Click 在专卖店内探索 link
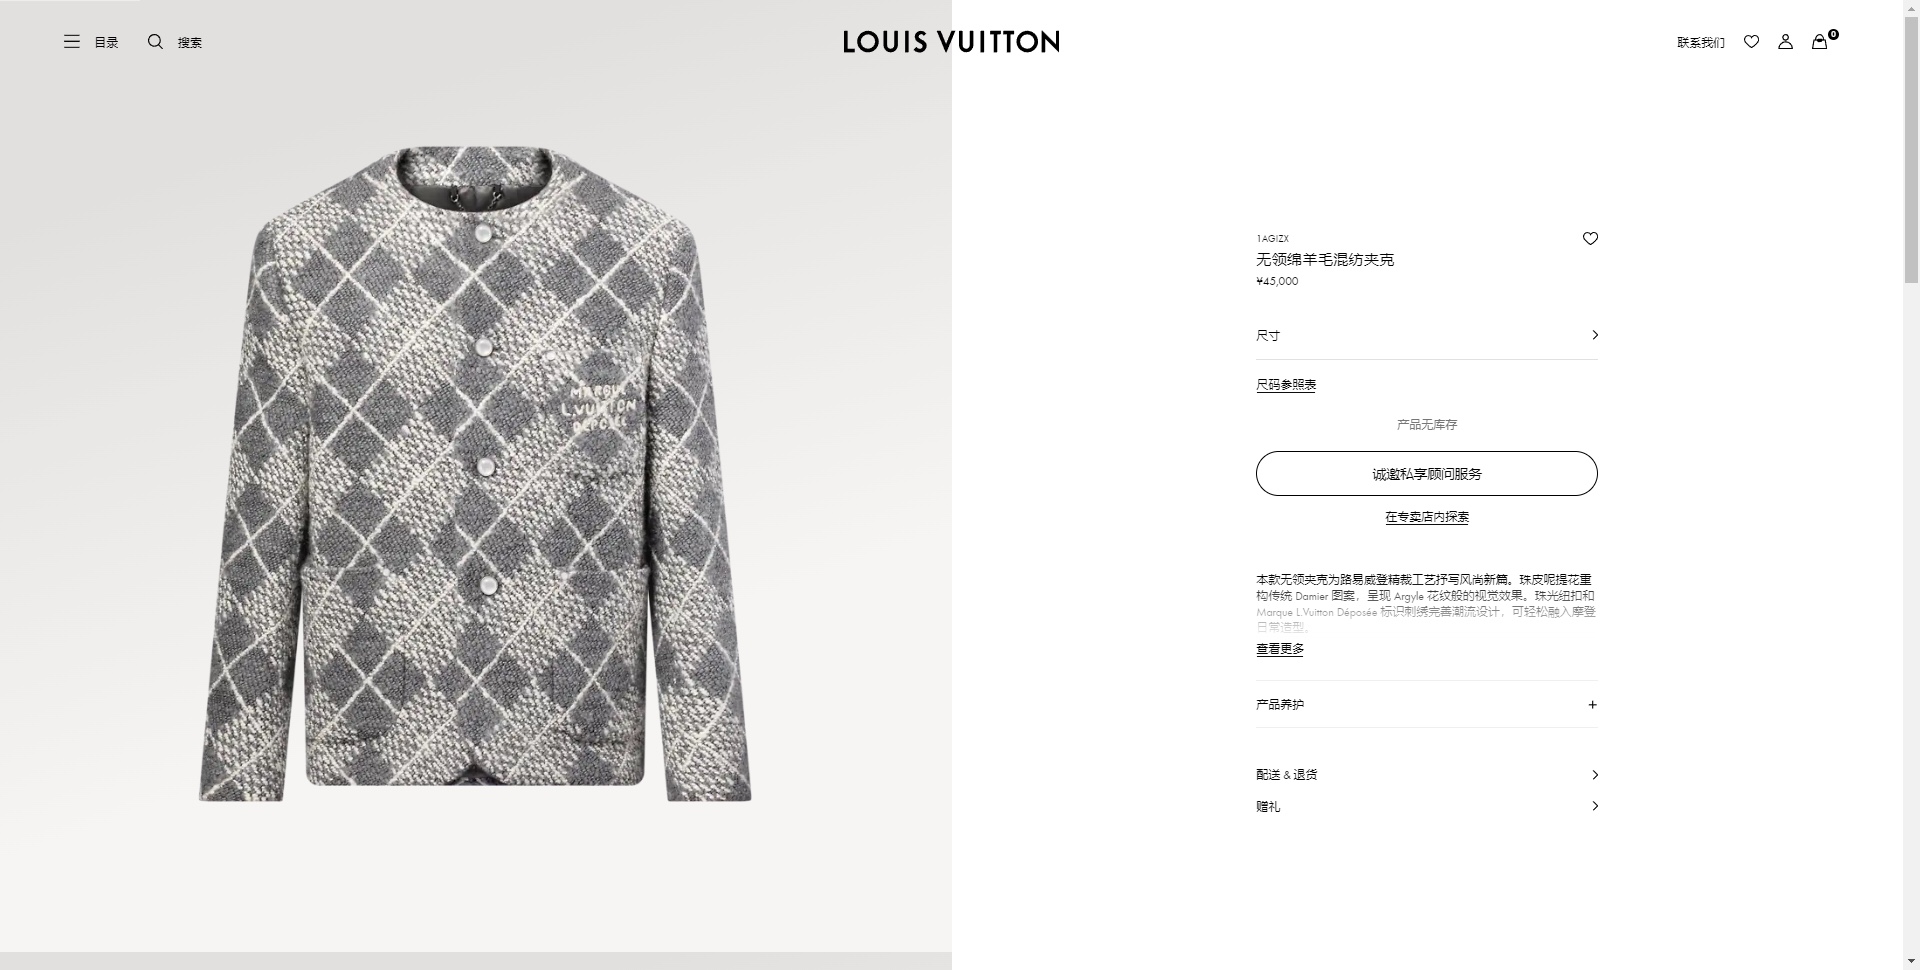1920x970 pixels. click(1426, 517)
